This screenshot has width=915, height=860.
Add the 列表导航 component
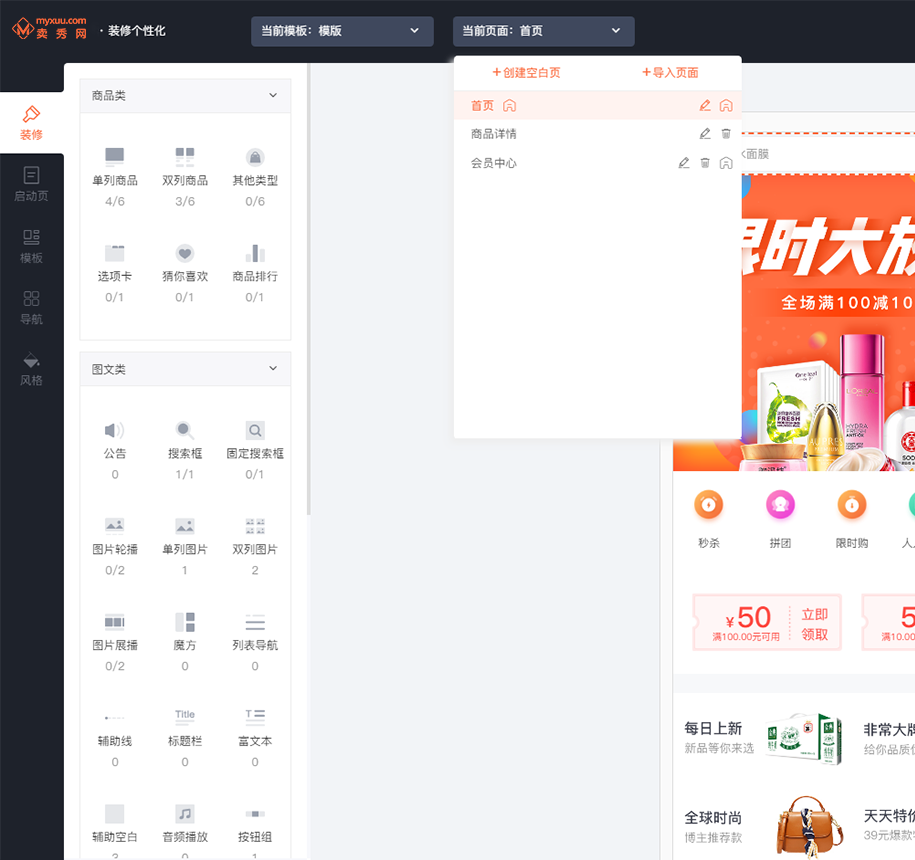pyautogui.click(x=255, y=642)
